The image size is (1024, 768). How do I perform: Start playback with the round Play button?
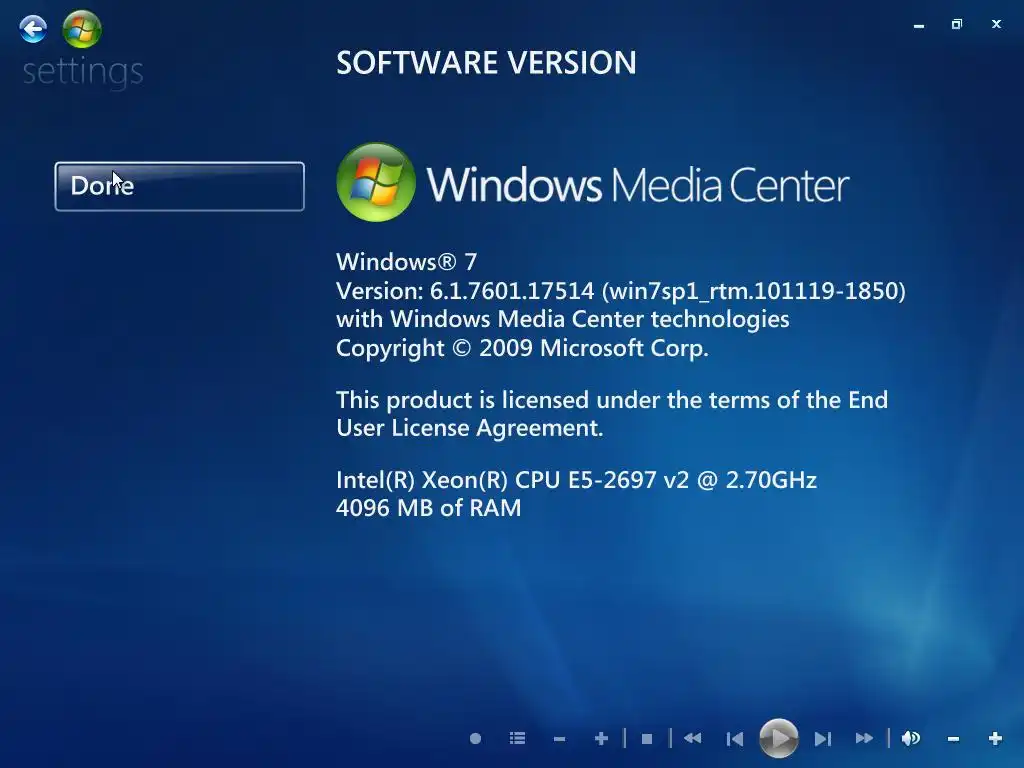click(x=778, y=739)
